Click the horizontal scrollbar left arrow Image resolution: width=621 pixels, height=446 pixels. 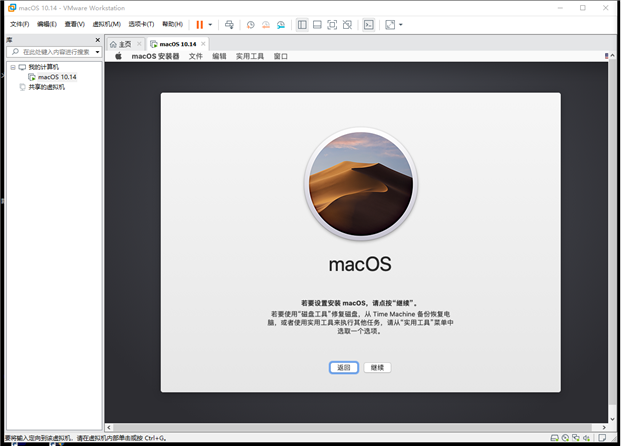pos(109,427)
